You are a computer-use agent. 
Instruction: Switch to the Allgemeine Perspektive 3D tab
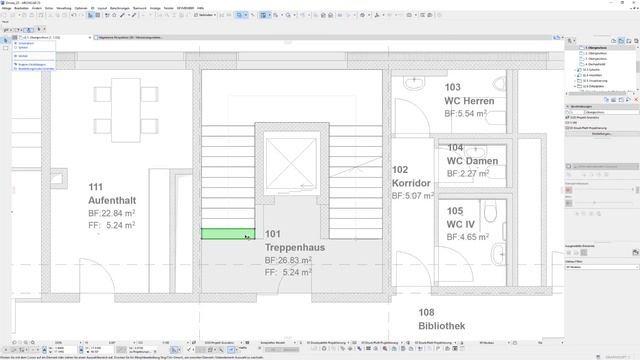pos(130,38)
